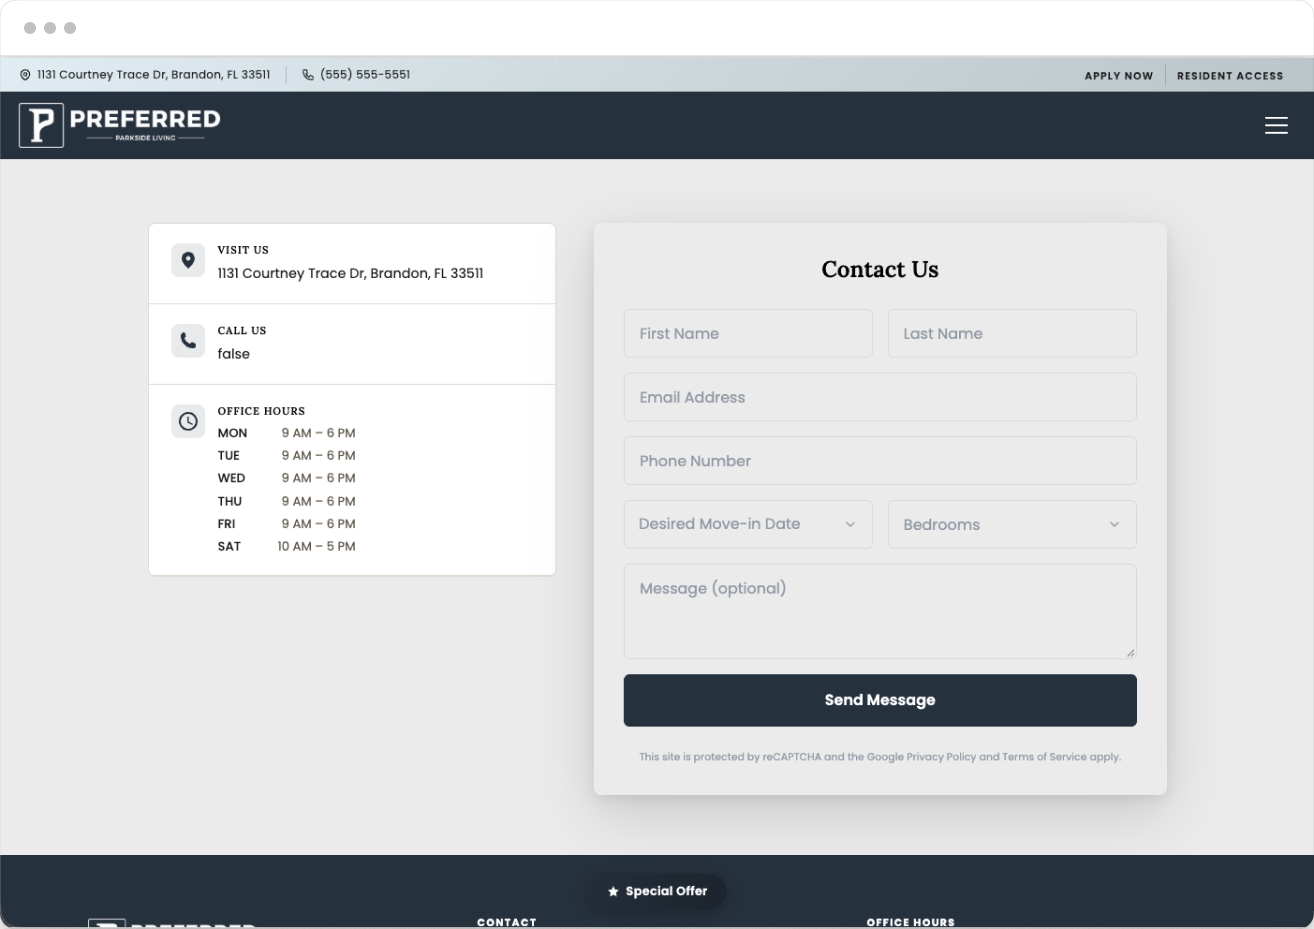
Task: Click the location pin icon beside Visit Us
Action: tap(188, 260)
